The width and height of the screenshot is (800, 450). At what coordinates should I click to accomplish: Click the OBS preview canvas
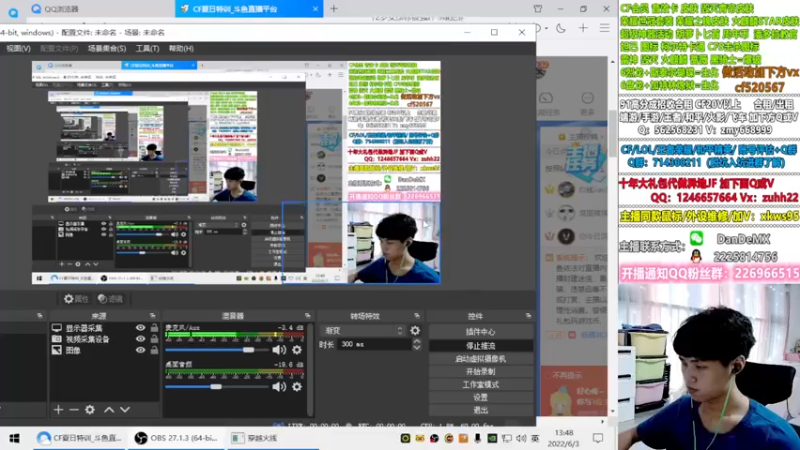point(236,172)
